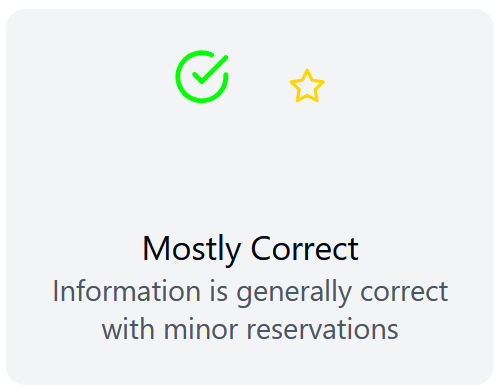Select the "Information is generally correct" line
Image resolution: width=501 pixels, height=387 pixels.
pos(250,292)
